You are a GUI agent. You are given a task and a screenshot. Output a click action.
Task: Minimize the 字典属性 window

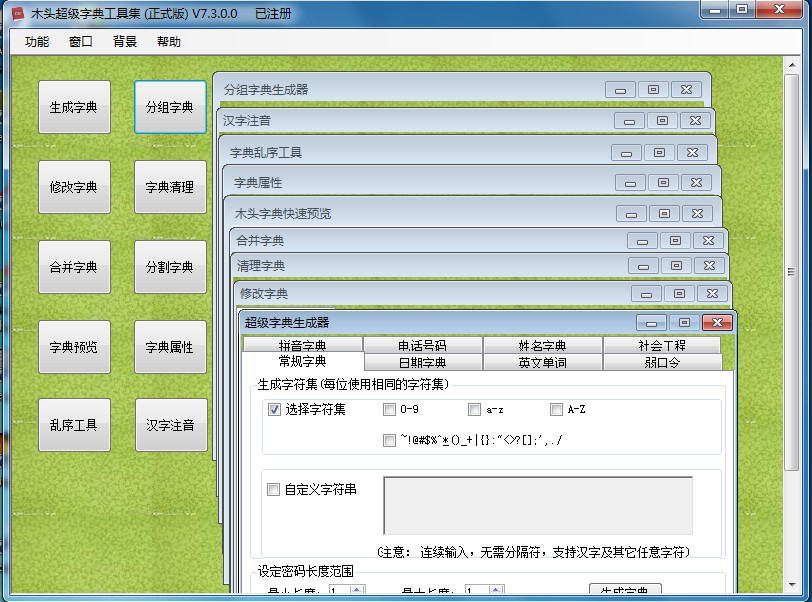pos(630,182)
